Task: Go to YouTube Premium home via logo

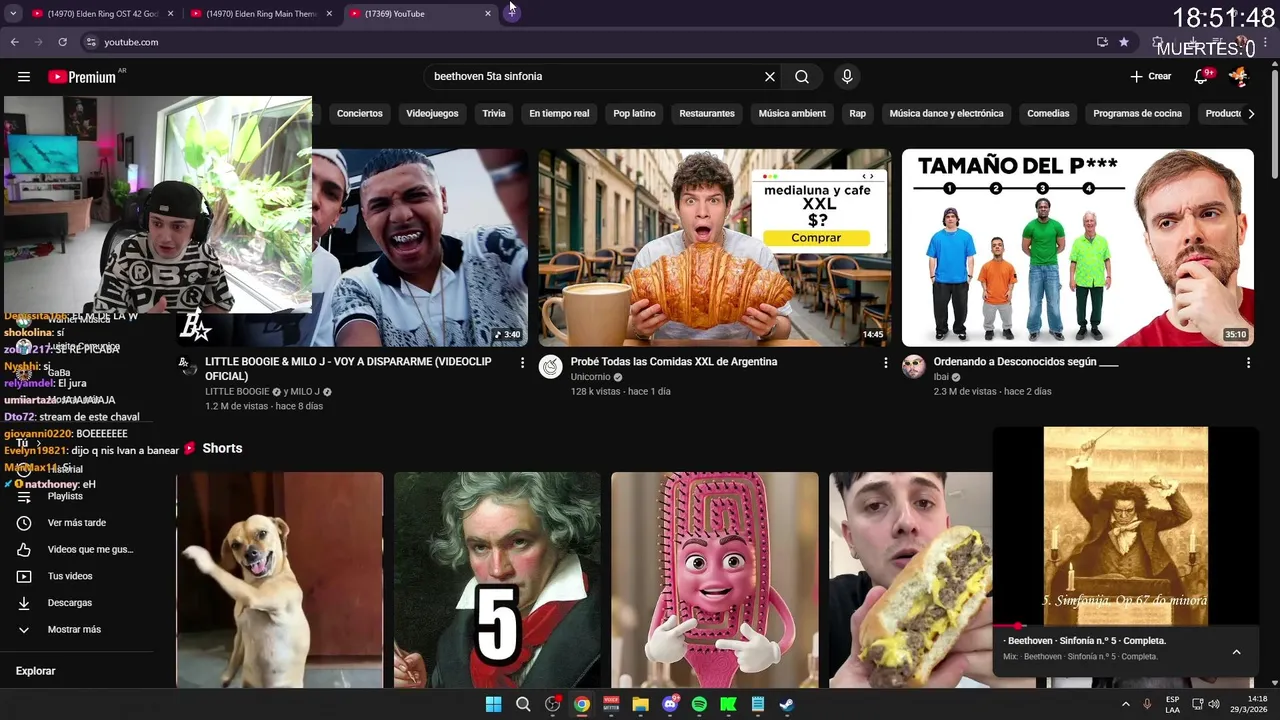Action: (82, 77)
